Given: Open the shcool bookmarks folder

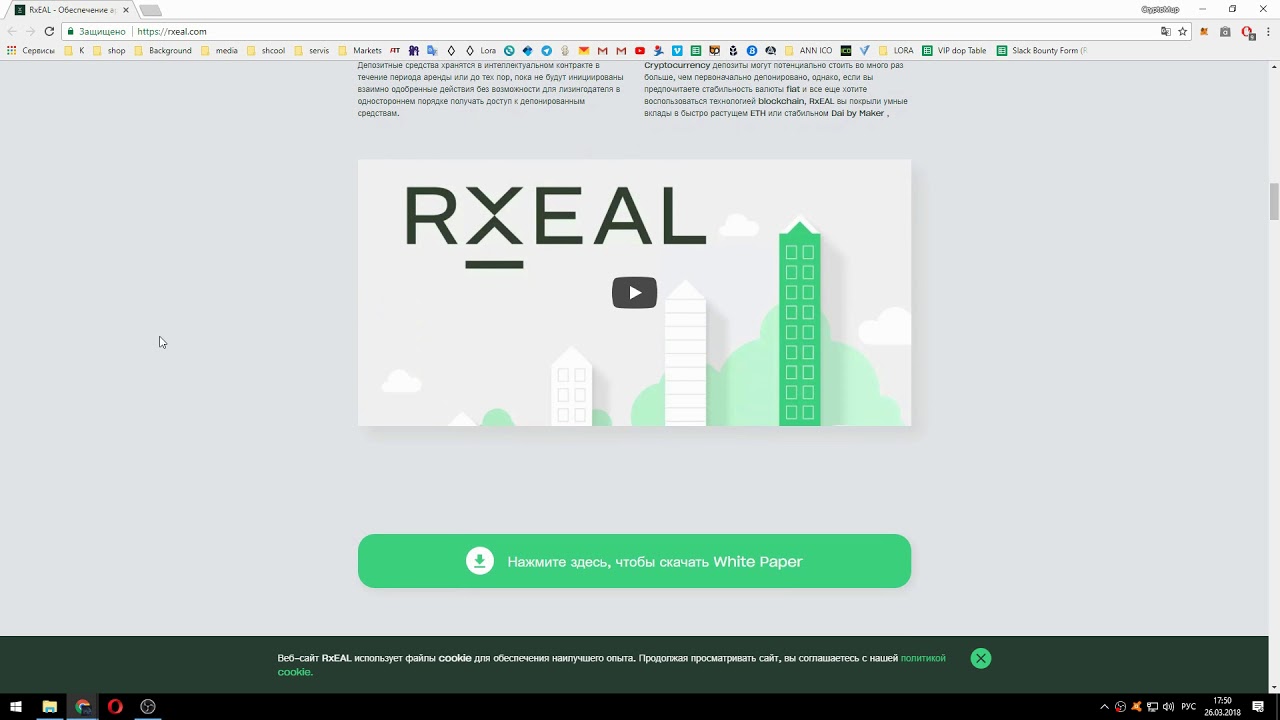Looking at the screenshot, I should pos(266,50).
